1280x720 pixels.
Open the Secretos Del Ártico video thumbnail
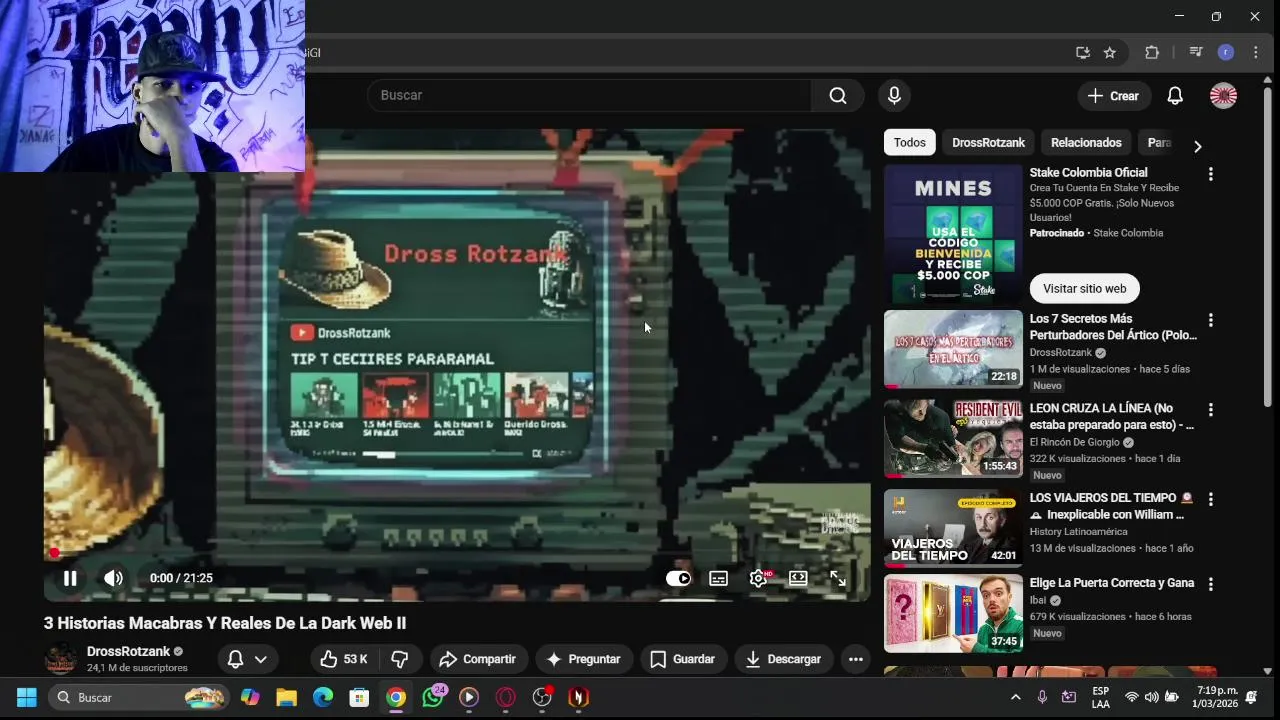953,349
